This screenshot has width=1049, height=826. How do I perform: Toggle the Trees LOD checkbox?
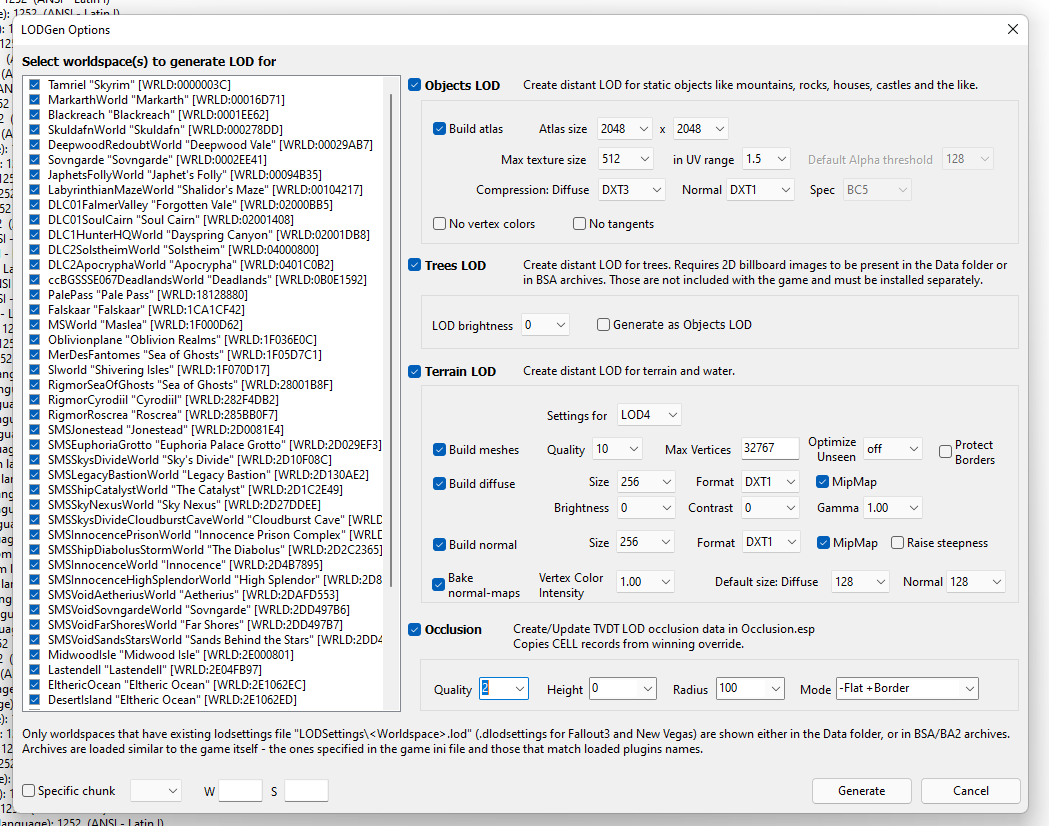415,265
